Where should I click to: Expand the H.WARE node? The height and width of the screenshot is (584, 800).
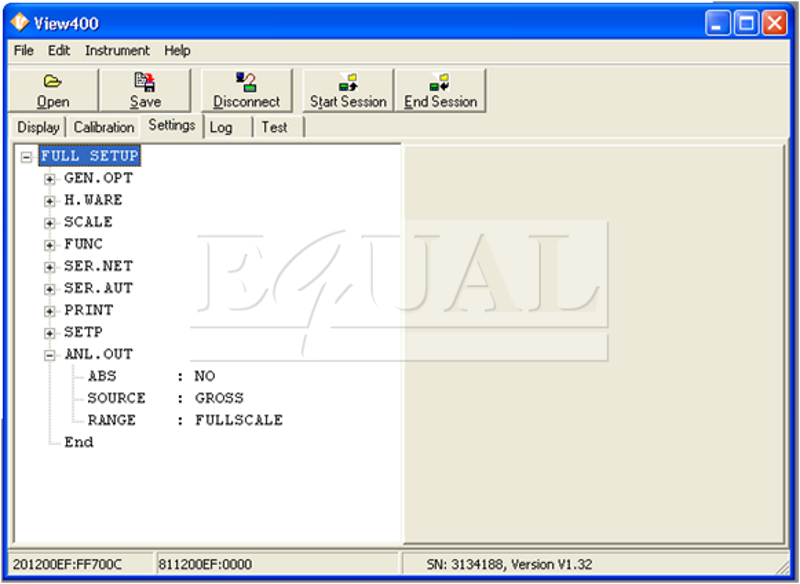coord(49,200)
